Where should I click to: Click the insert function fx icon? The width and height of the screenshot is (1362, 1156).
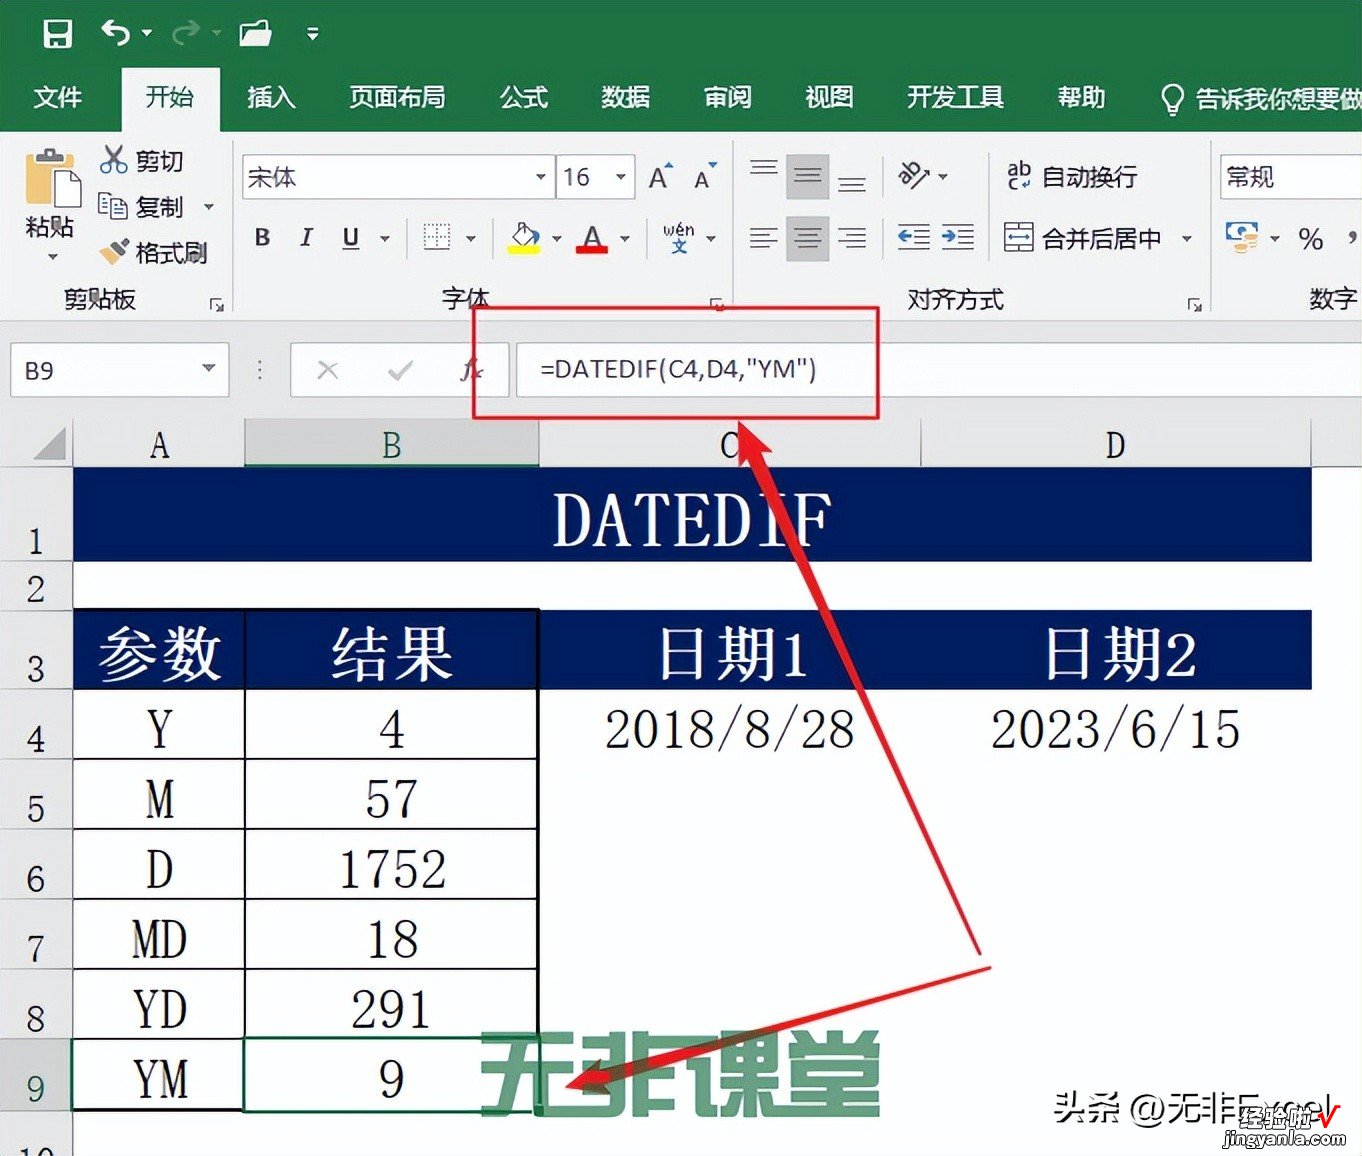472,370
